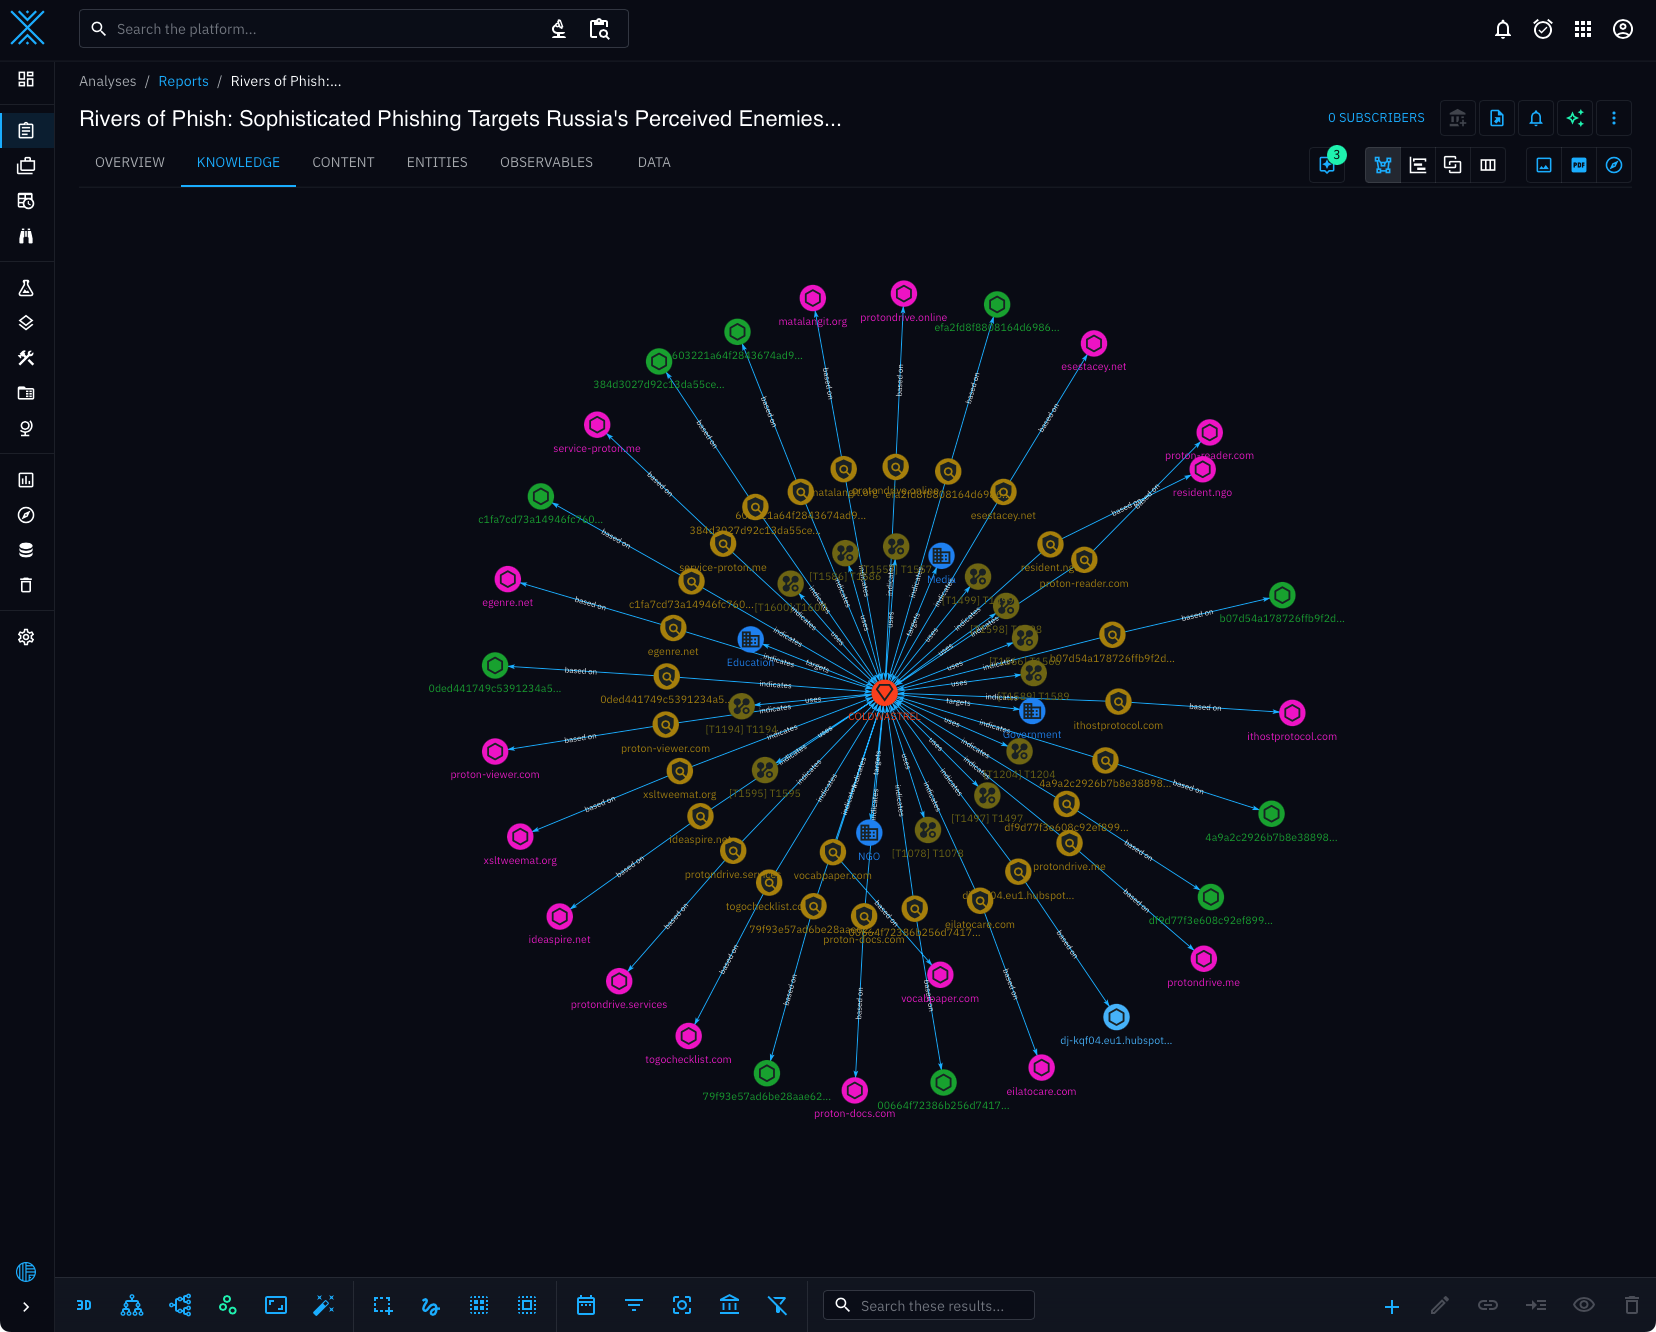1656x1332 pixels.
Task: Expand the left sidebar with the chevron
Action: coord(26,1307)
